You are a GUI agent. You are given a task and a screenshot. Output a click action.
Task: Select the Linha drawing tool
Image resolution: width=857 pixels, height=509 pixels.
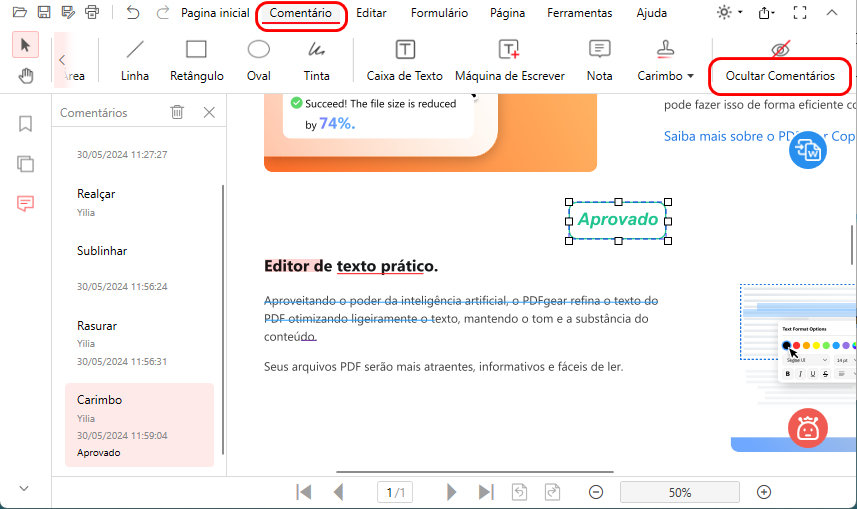pyautogui.click(x=135, y=61)
